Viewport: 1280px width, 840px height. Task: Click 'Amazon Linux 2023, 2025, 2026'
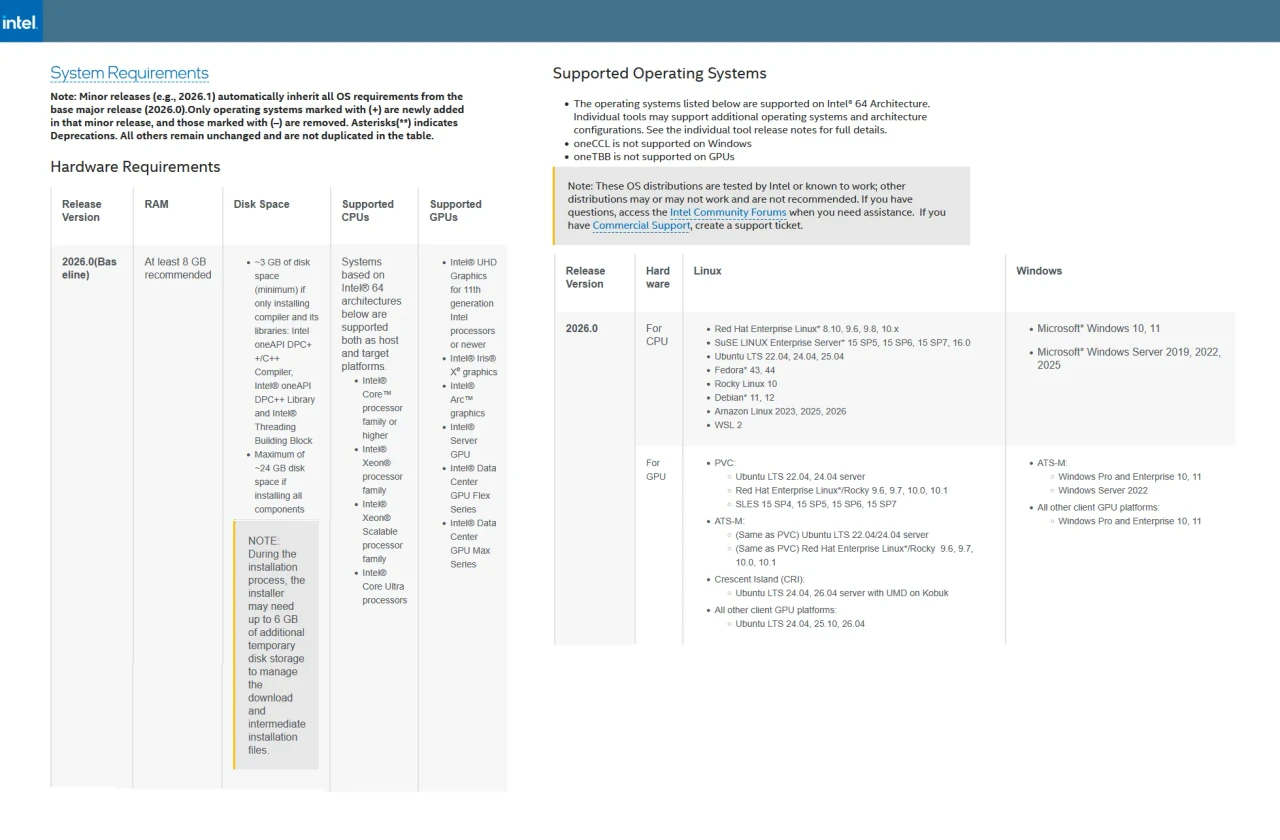(780, 412)
